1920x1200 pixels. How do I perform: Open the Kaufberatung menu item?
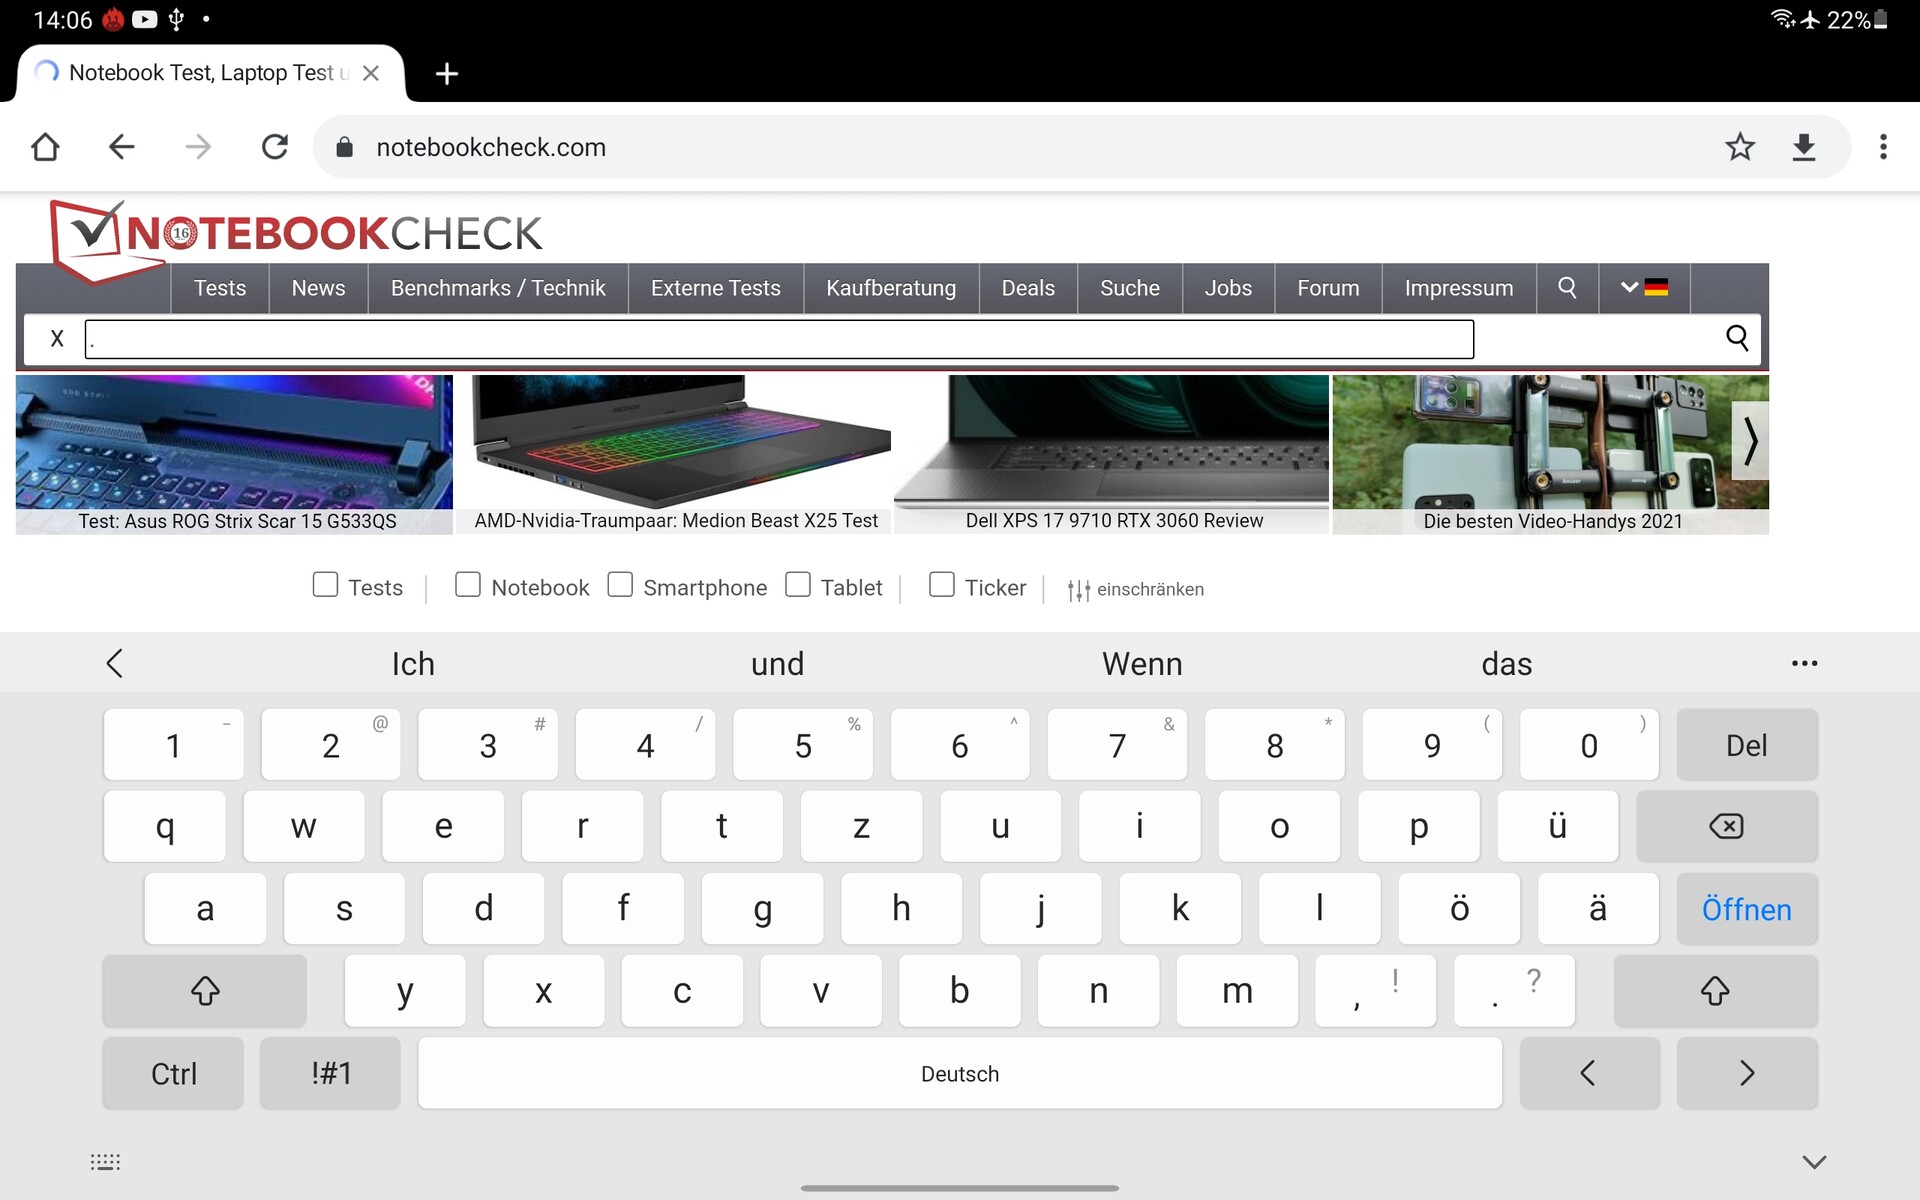(890, 288)
